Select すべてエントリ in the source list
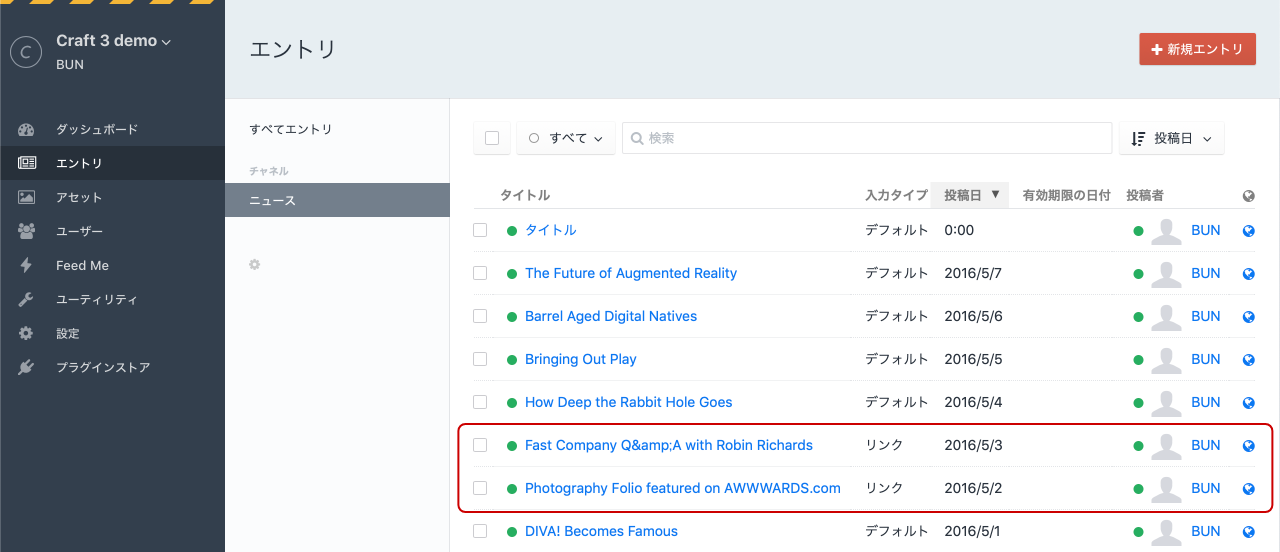Screen dimensions: 1280x552 (x=291, y=130)
